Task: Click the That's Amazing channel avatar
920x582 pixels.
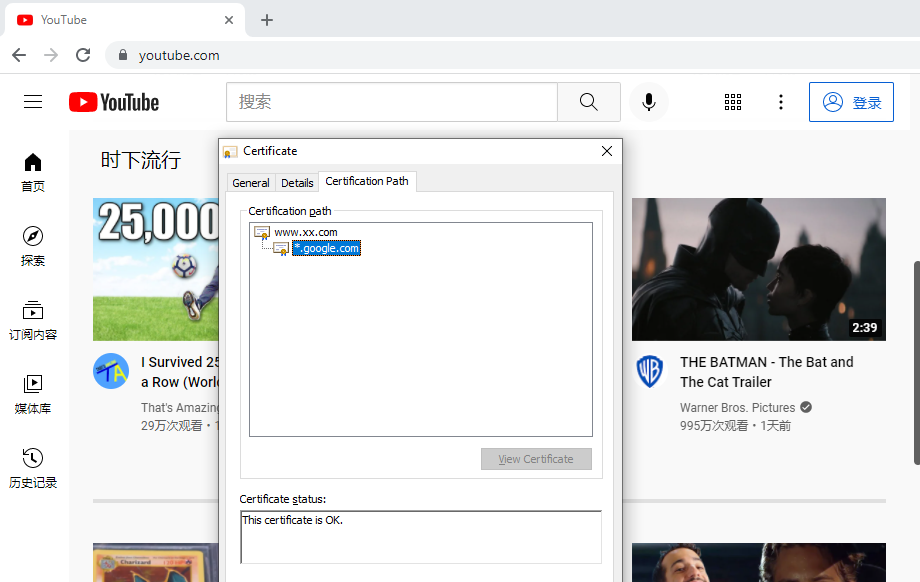Action: (111, 371)
